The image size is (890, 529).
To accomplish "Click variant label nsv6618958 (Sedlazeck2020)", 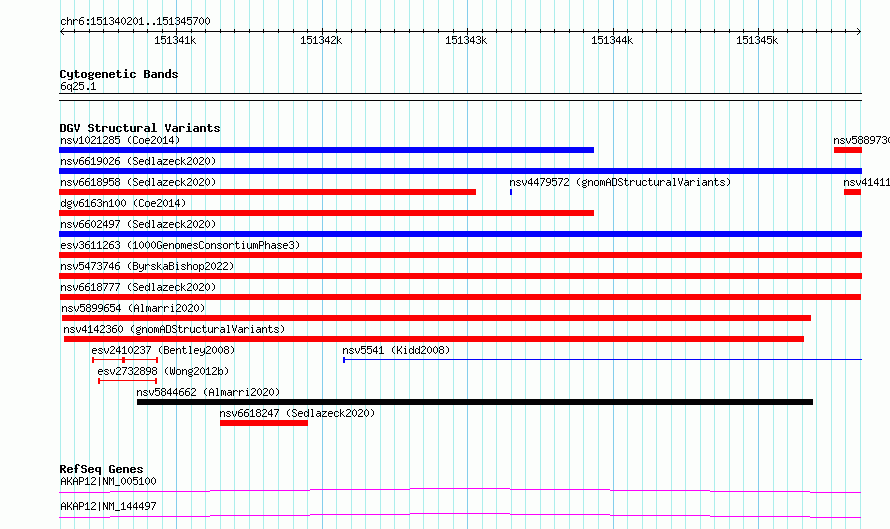I will [138, 182].
